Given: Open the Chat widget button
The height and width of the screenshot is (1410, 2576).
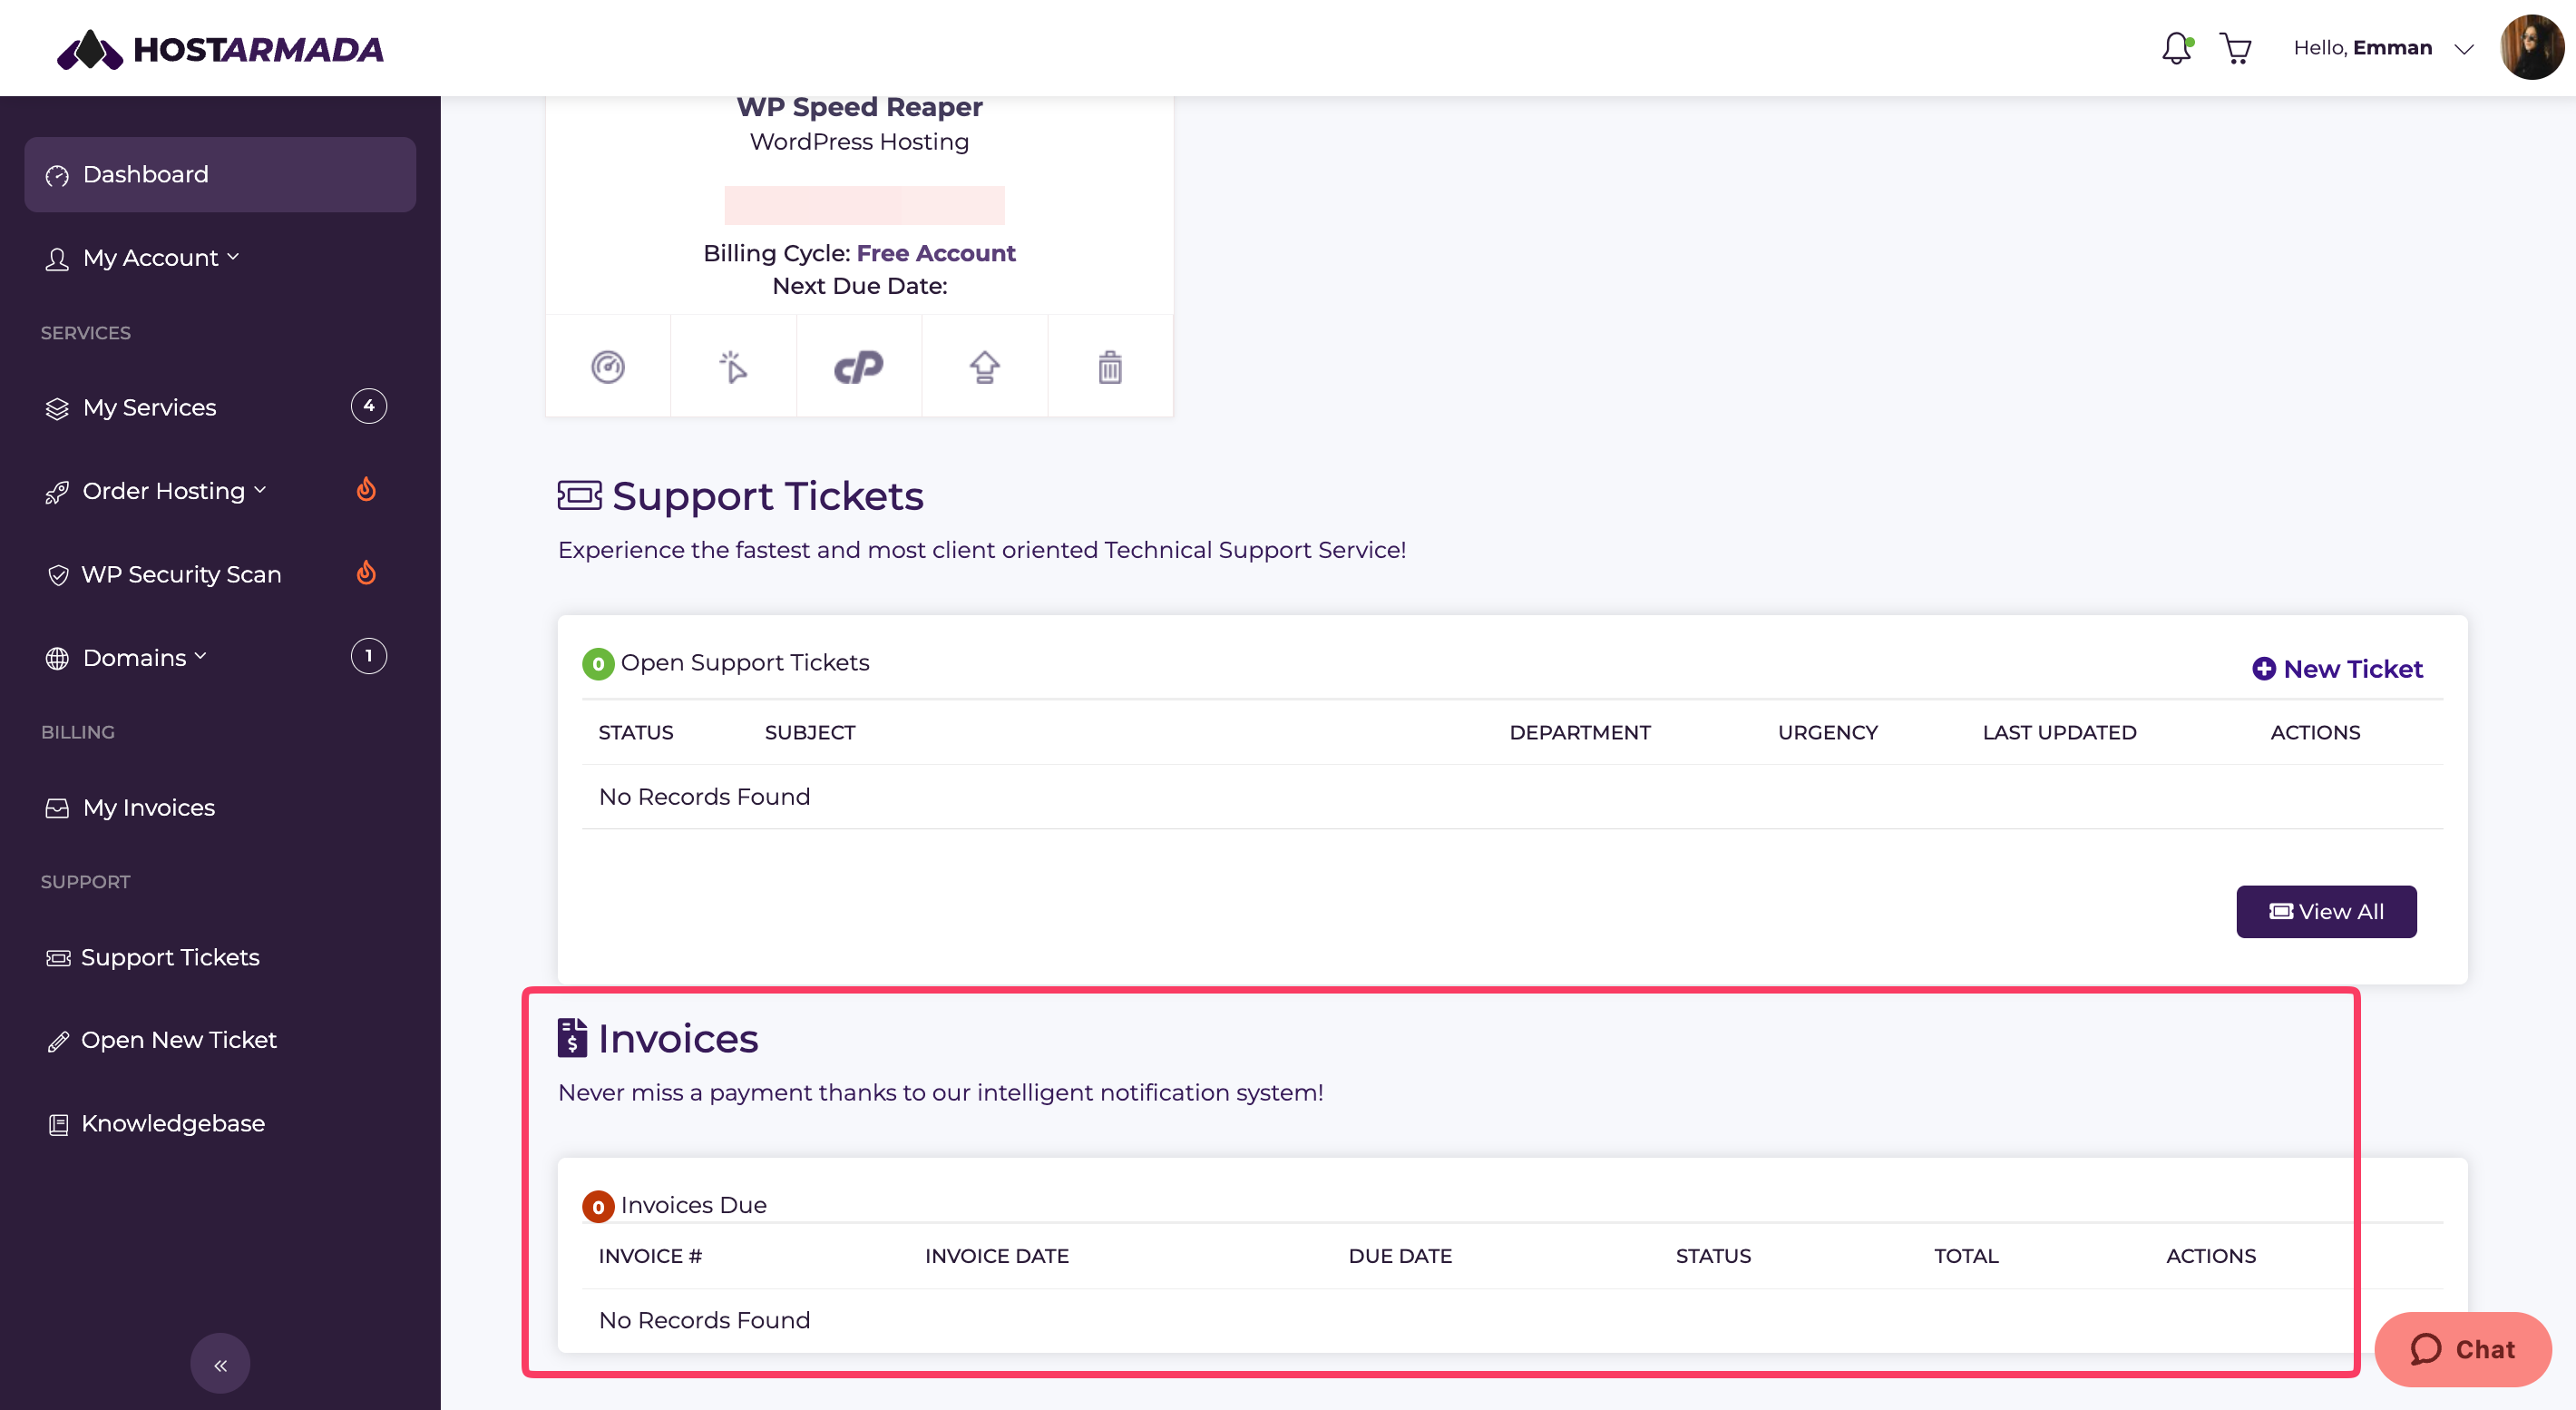Looking at the screenshot, I should click(x=2462, y=1350).
